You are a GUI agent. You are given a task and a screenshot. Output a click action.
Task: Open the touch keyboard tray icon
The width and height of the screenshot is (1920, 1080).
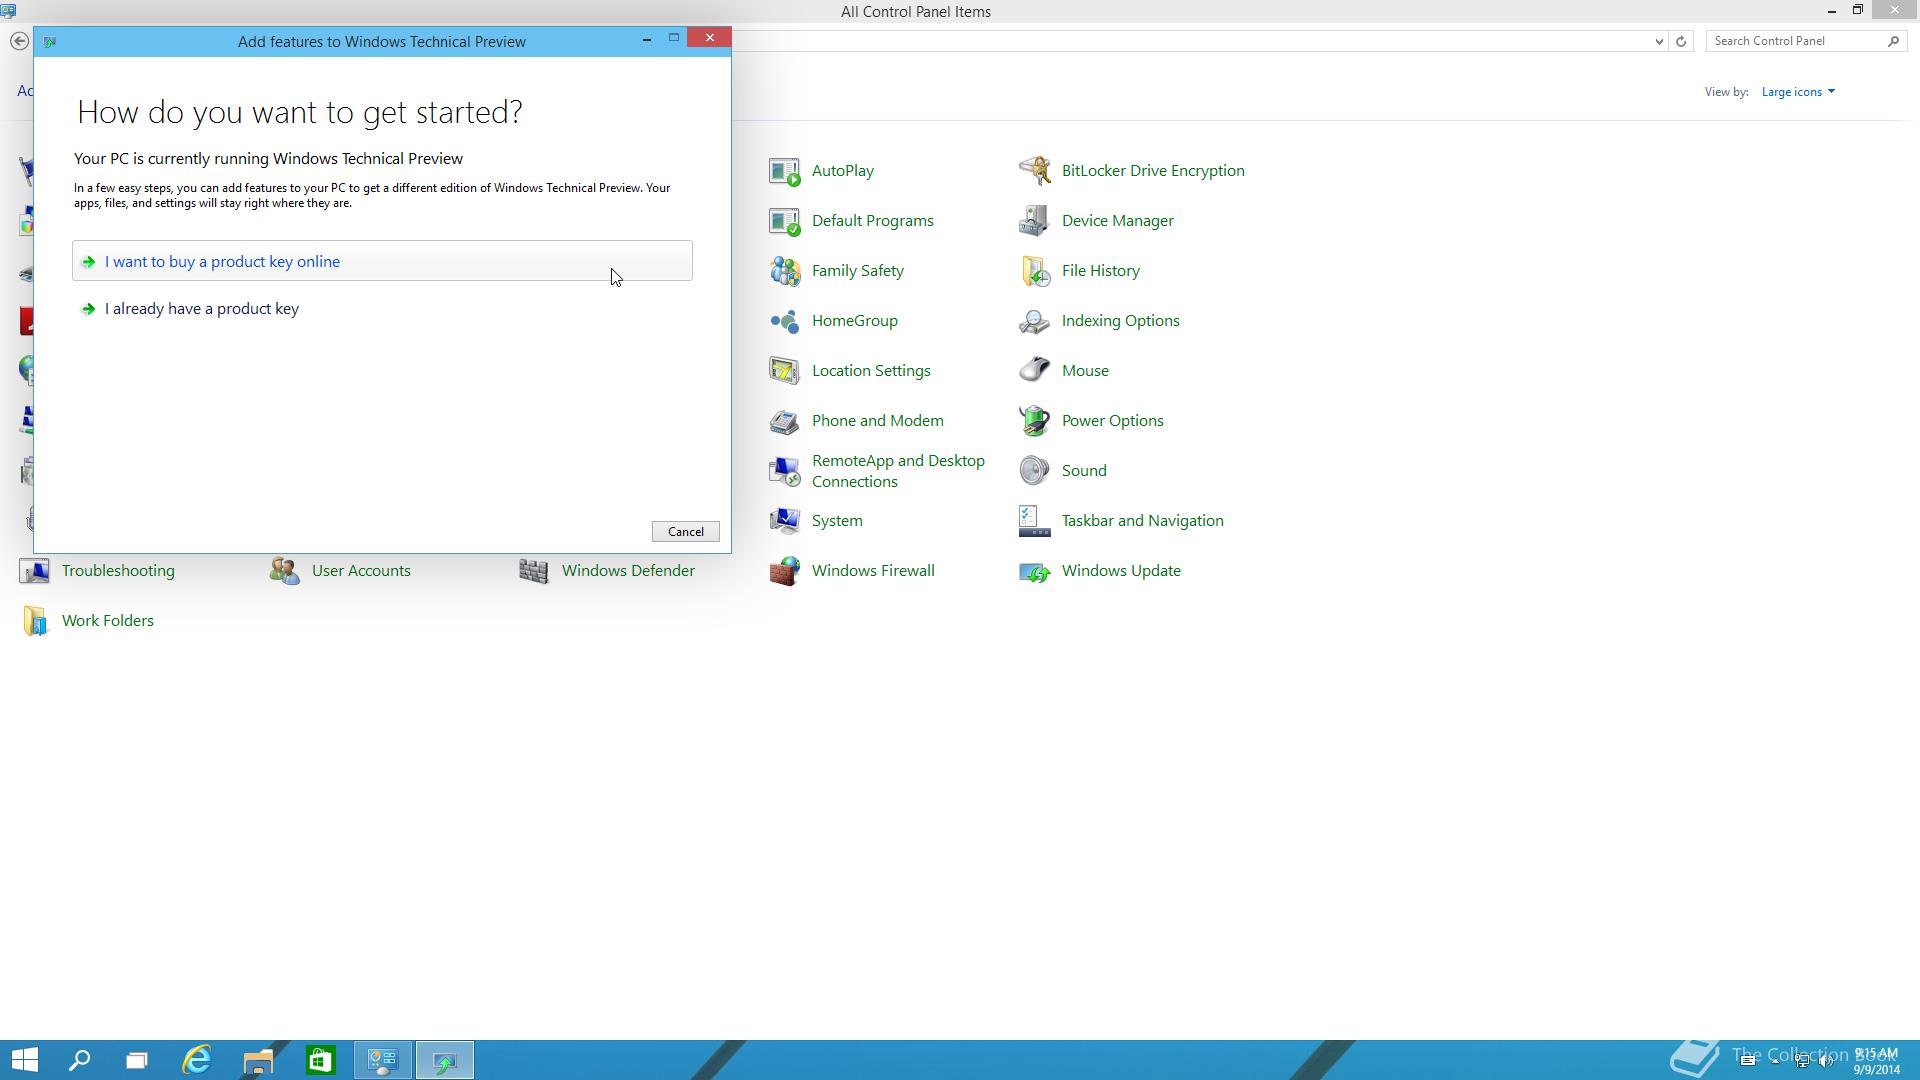pyautogui.click(x=1748, y=1061)
